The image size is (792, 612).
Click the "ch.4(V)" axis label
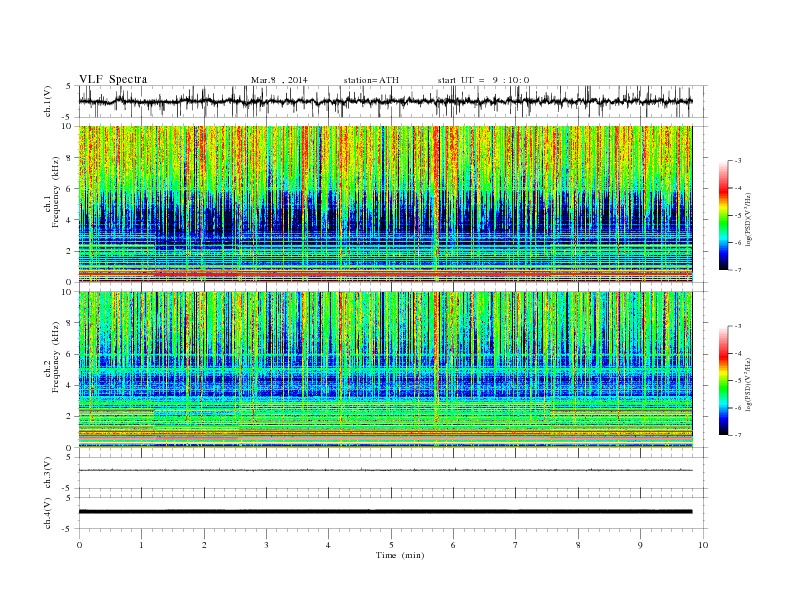click(48, 513)
